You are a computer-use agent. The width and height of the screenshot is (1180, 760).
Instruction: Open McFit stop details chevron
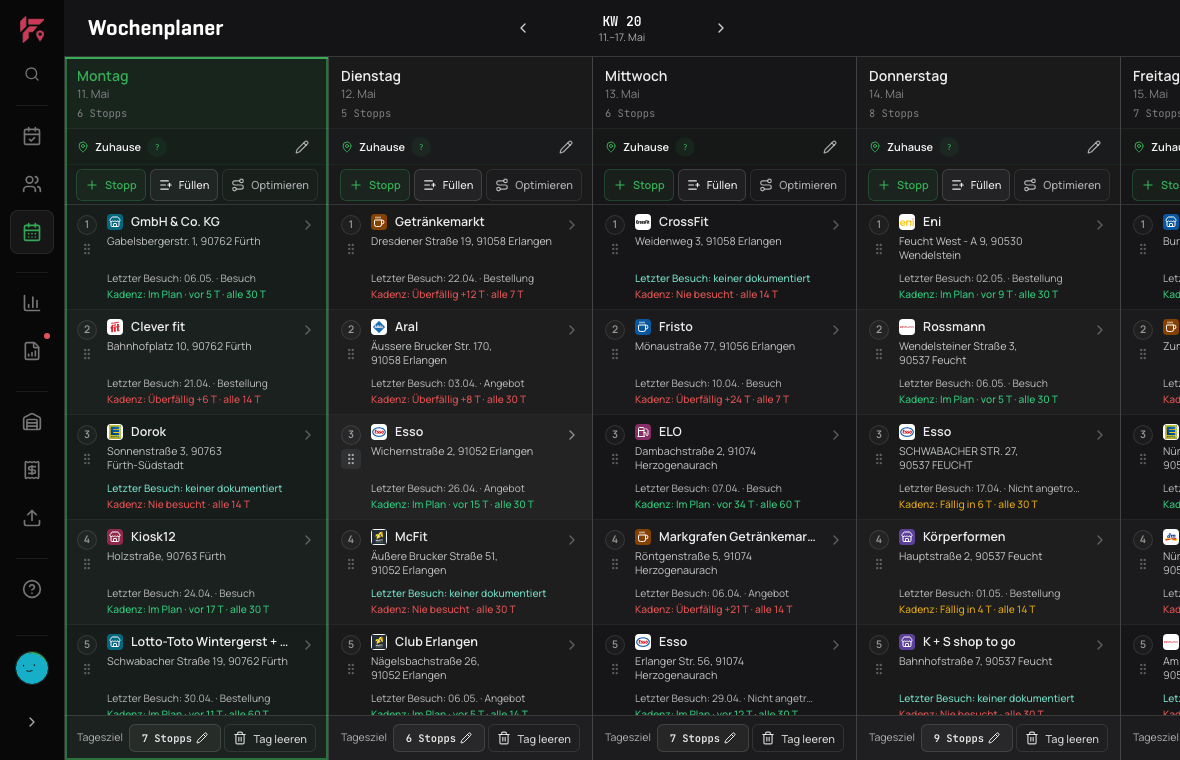572,540
